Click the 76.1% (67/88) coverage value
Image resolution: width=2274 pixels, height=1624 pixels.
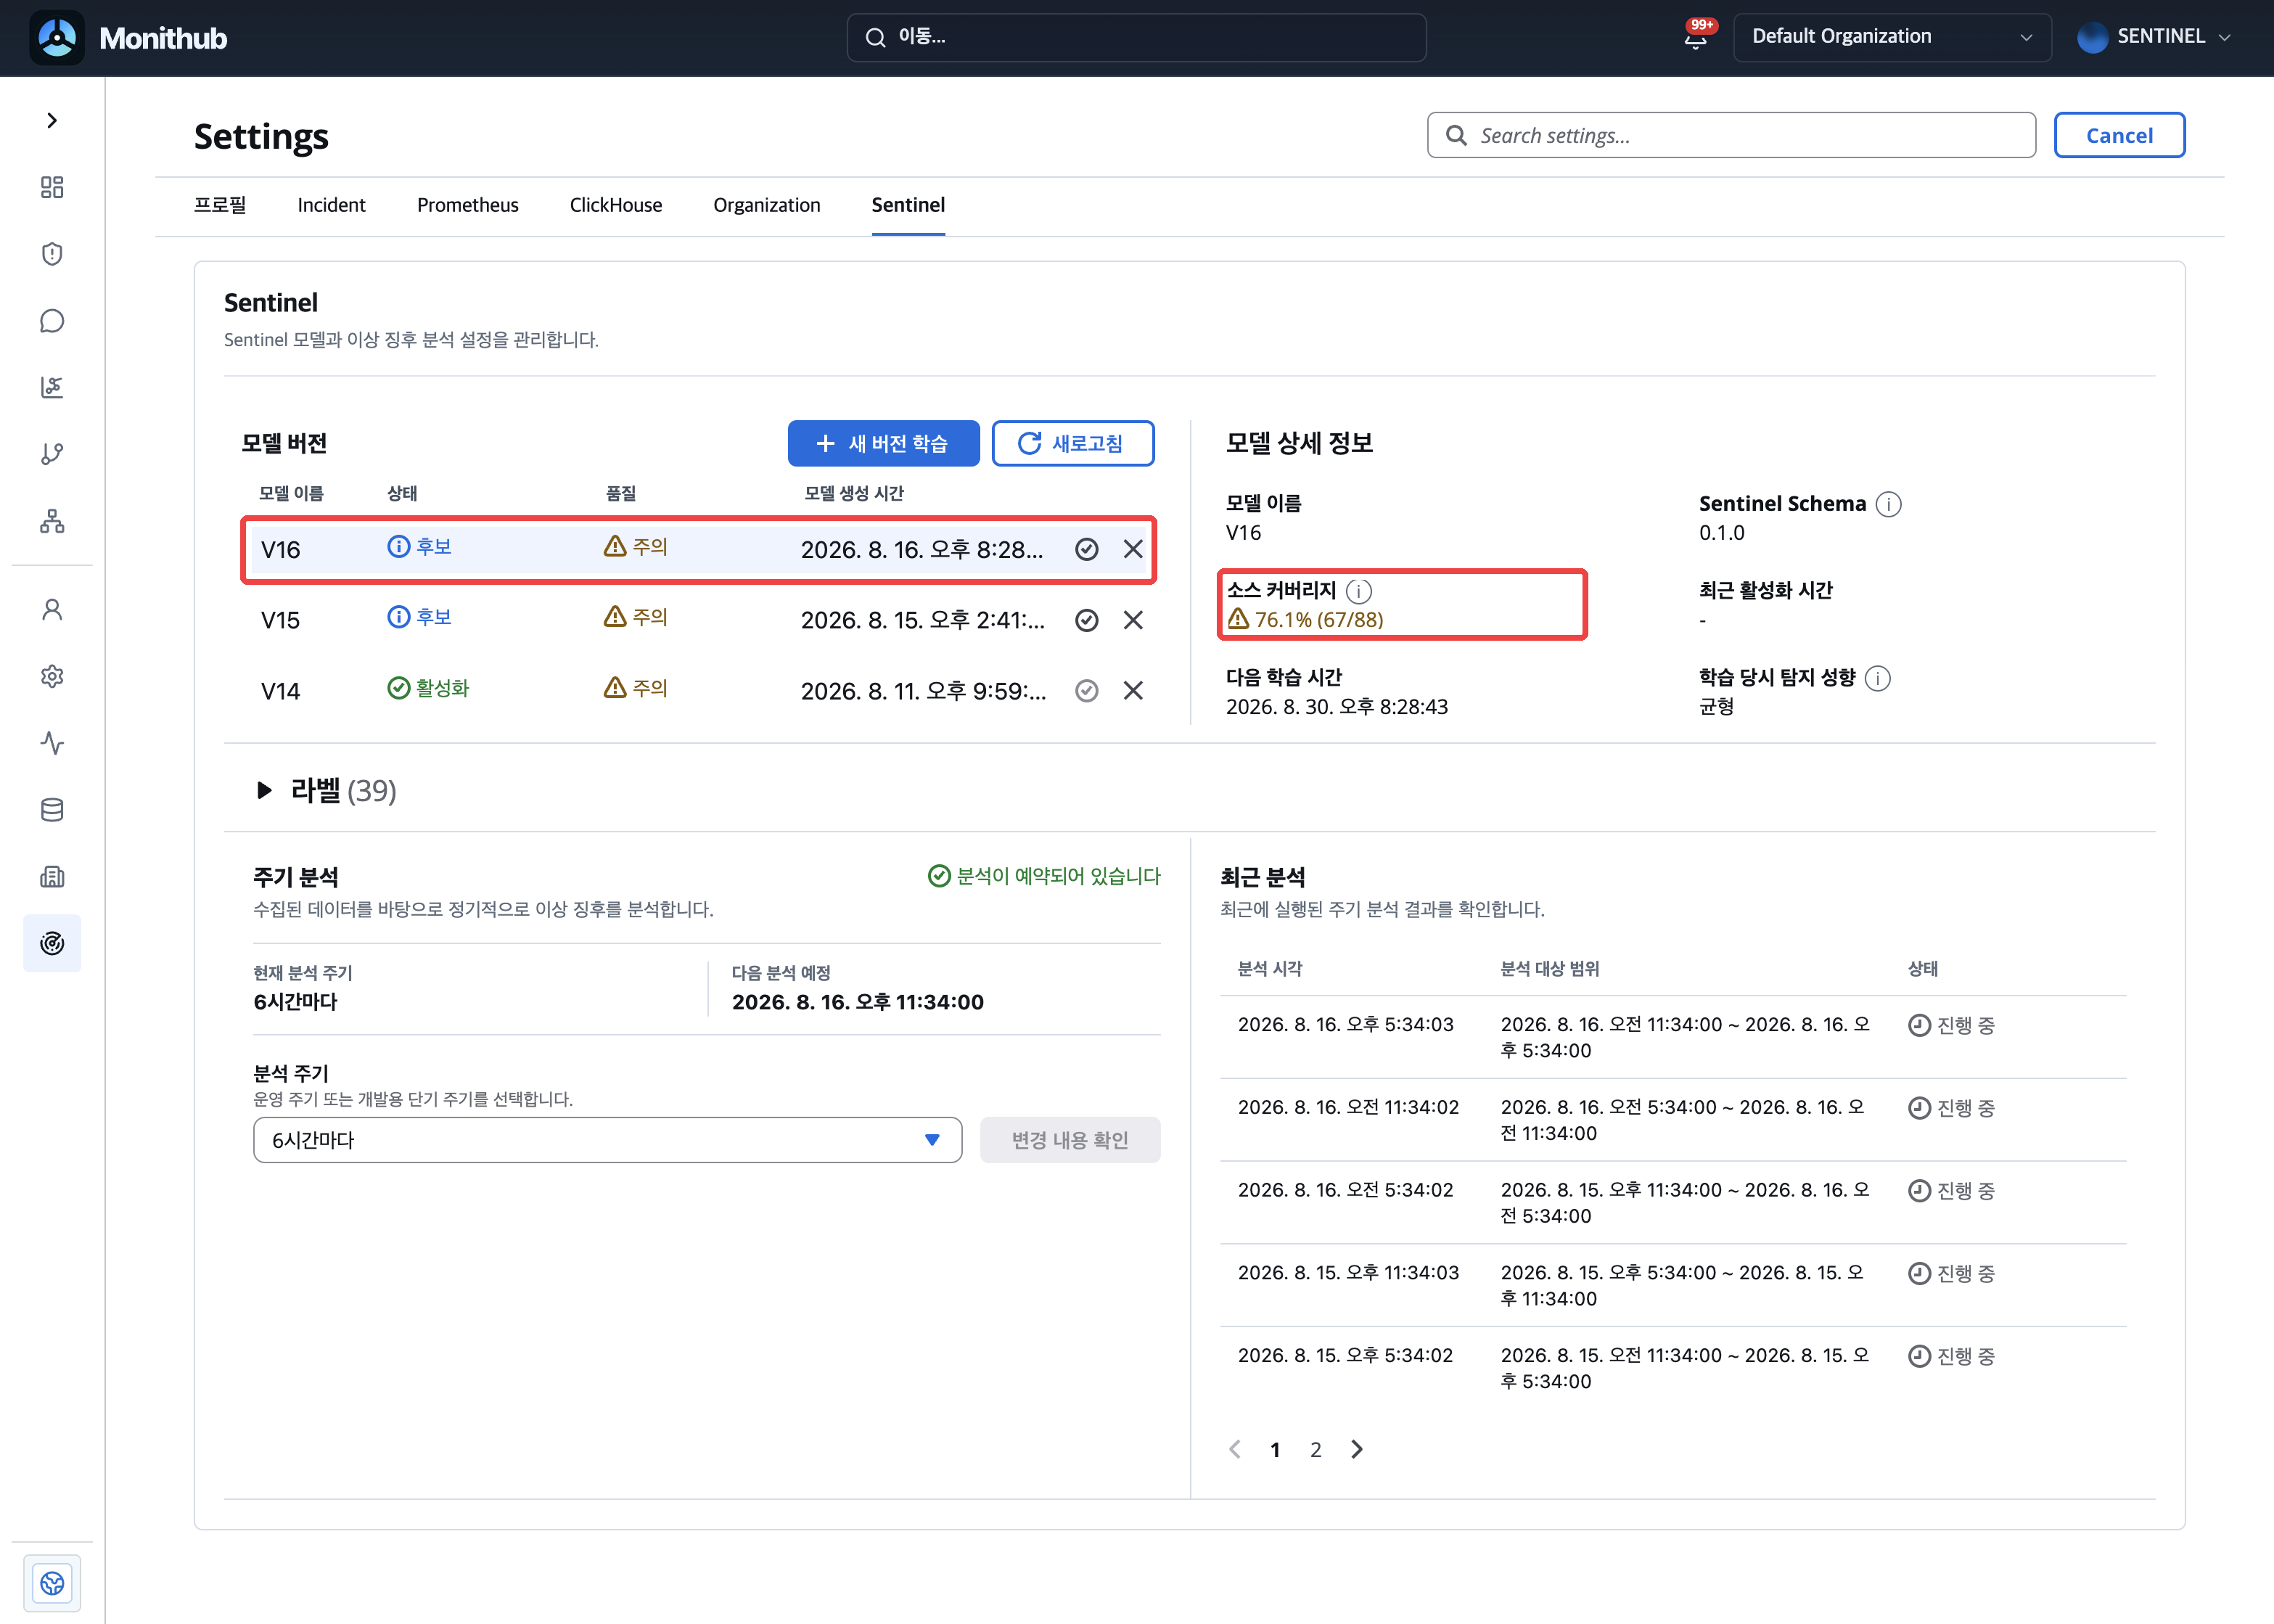[1319, 620]
